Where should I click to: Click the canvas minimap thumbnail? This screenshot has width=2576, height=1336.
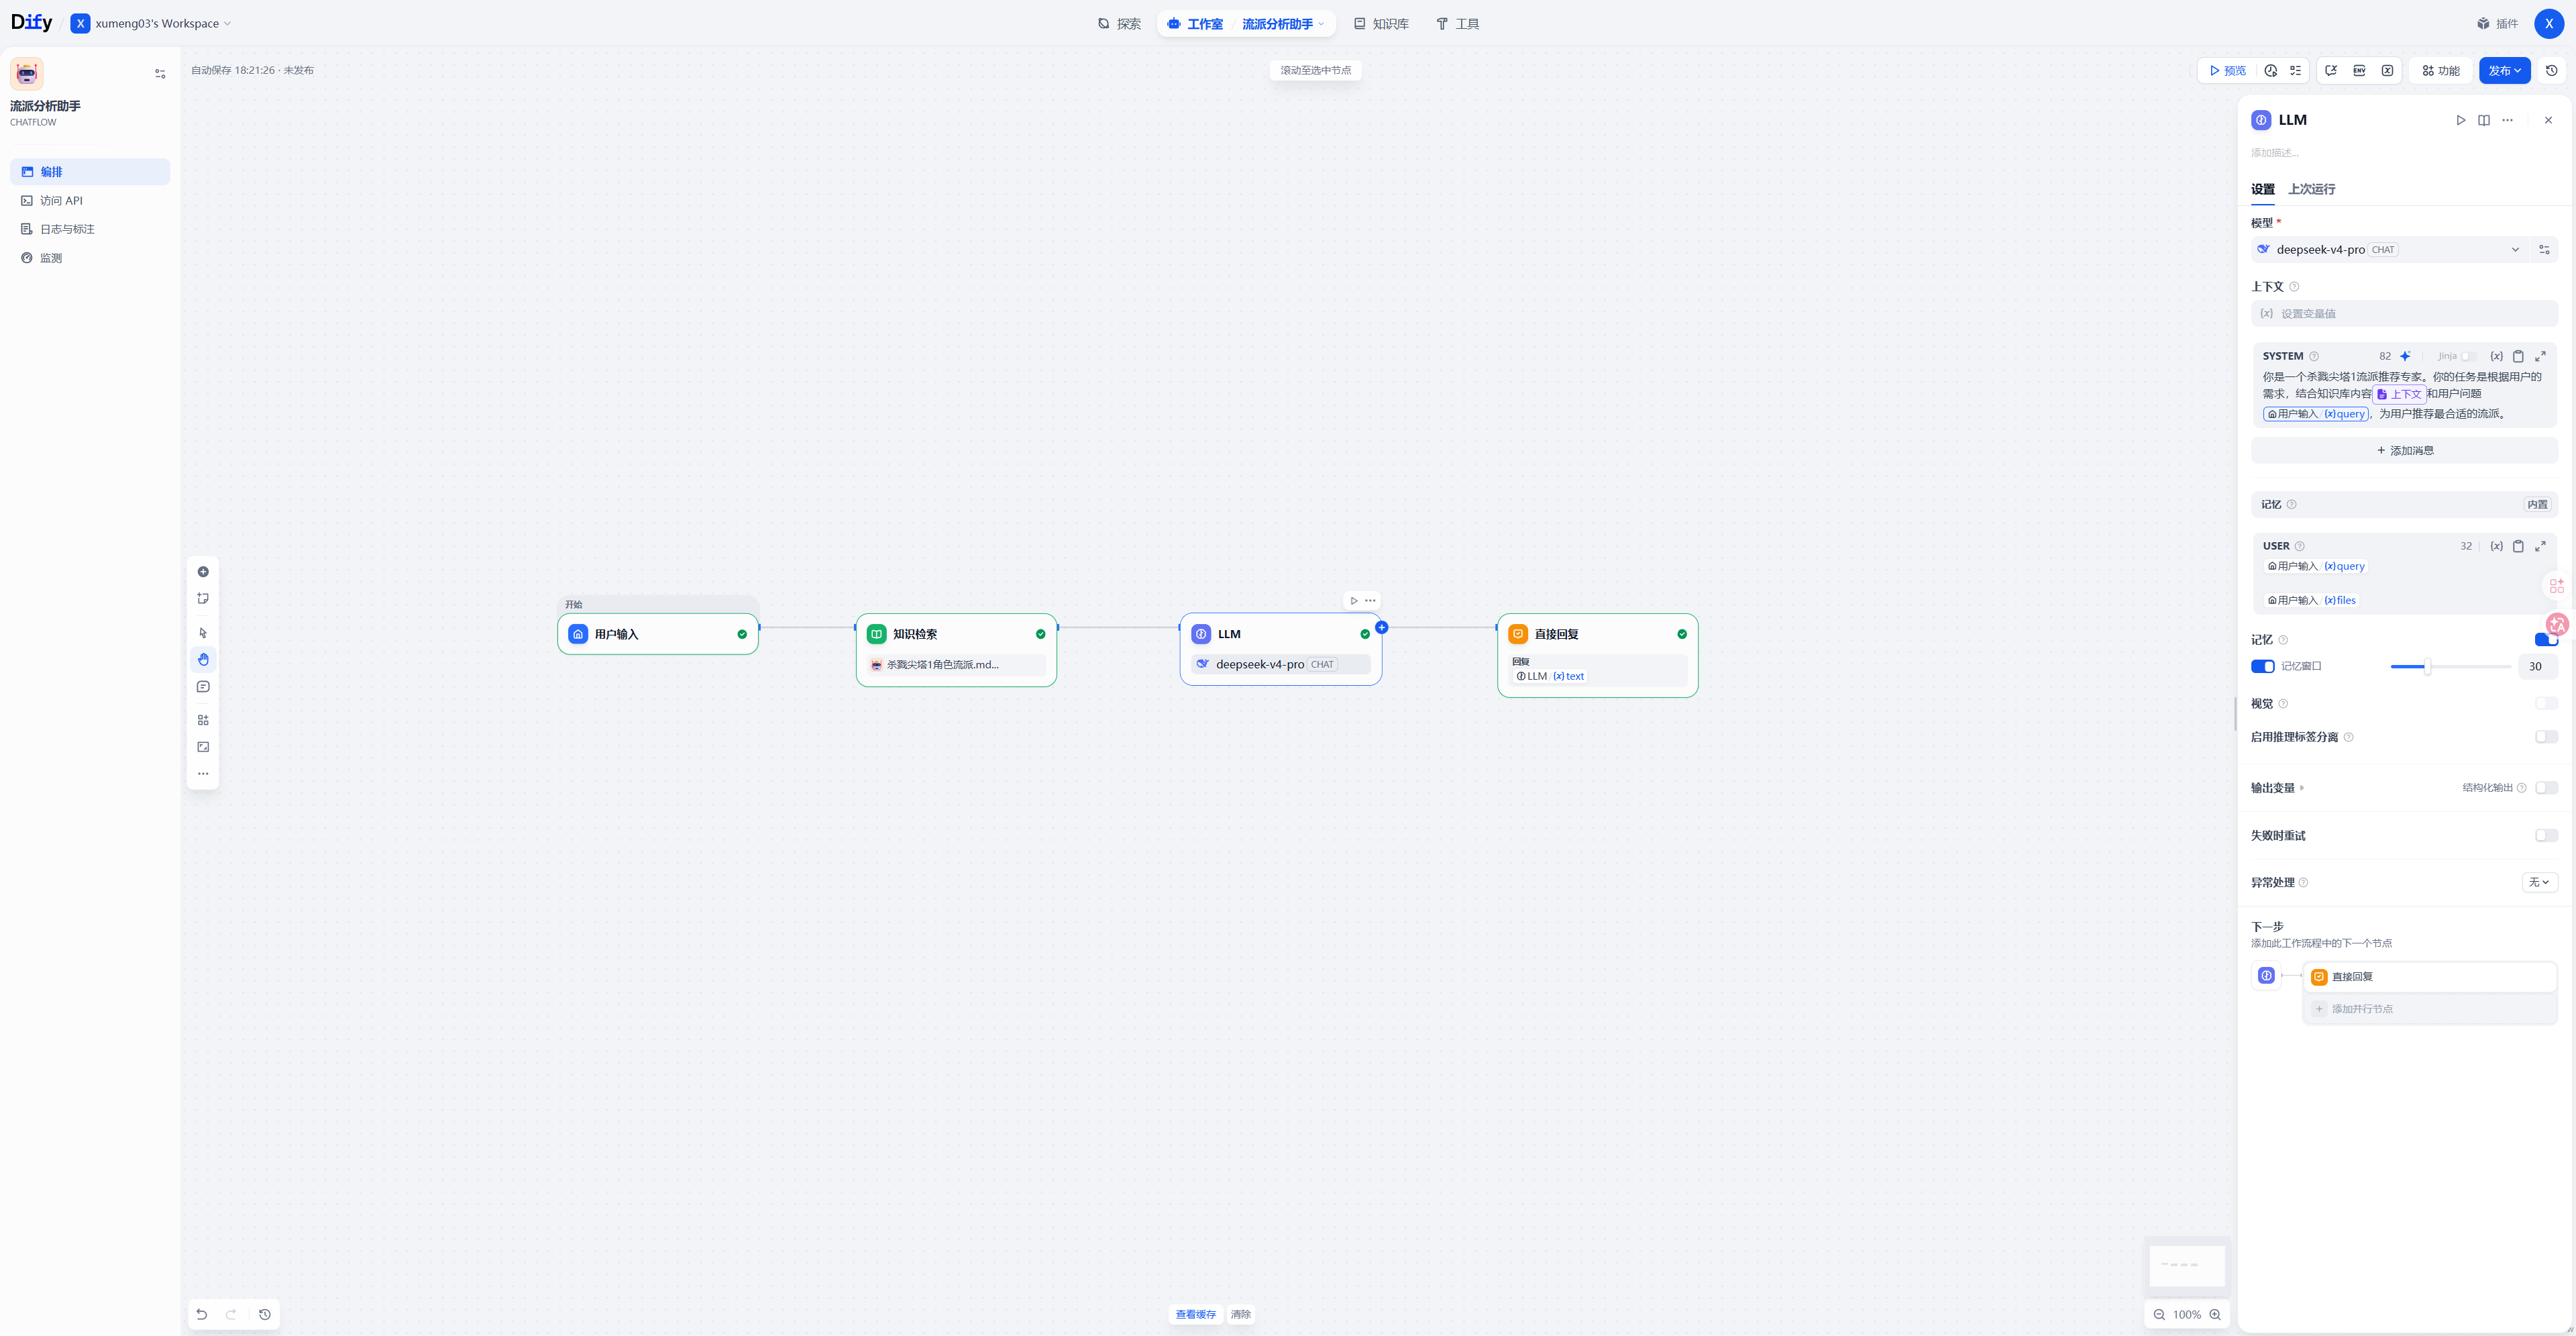click(x=2187, y=1265)
